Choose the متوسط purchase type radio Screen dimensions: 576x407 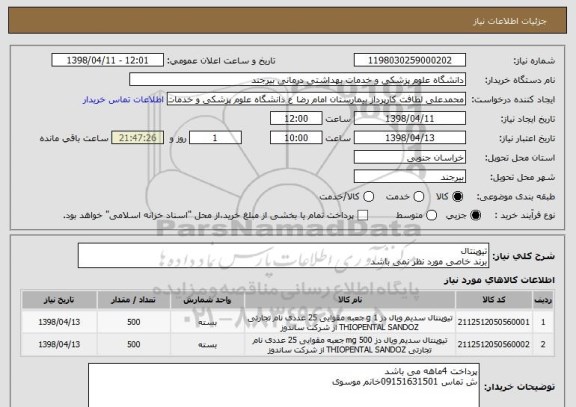click(432, 215)
